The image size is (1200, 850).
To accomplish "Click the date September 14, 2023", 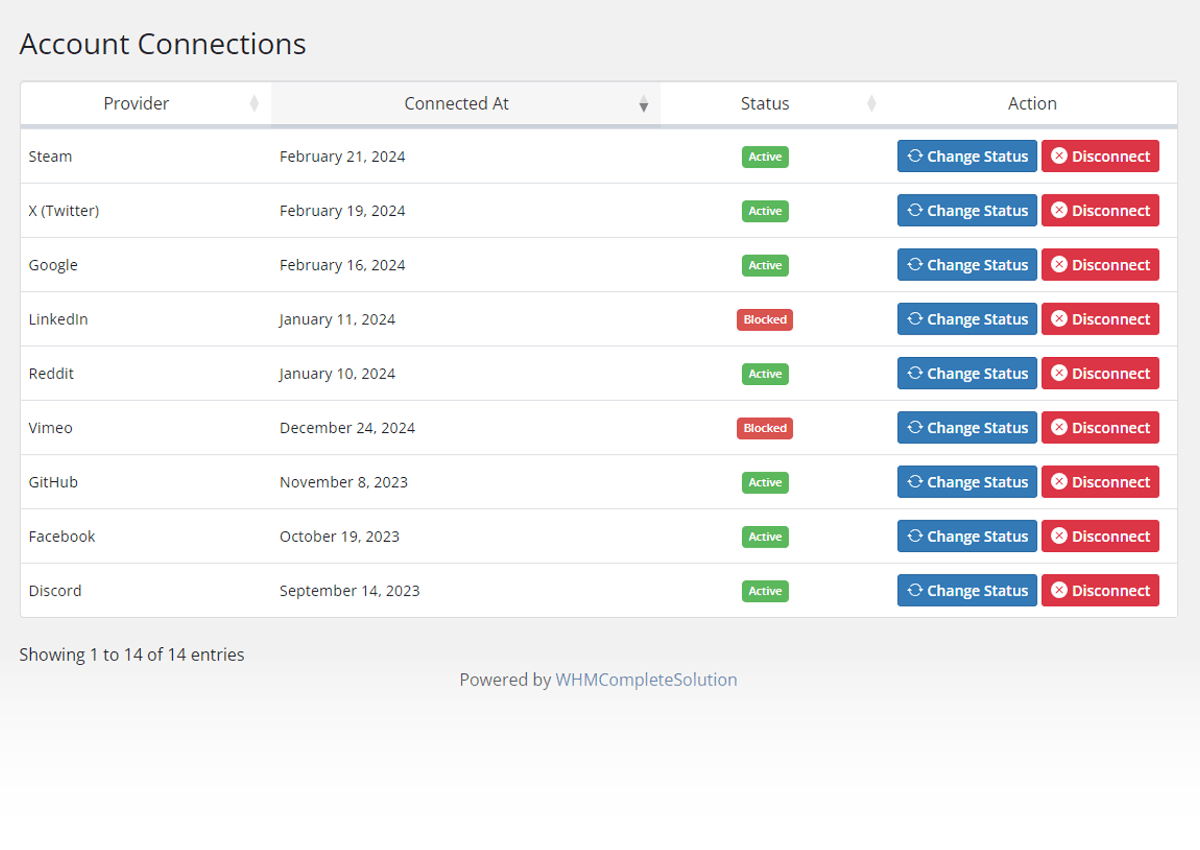I will (350, 590).
